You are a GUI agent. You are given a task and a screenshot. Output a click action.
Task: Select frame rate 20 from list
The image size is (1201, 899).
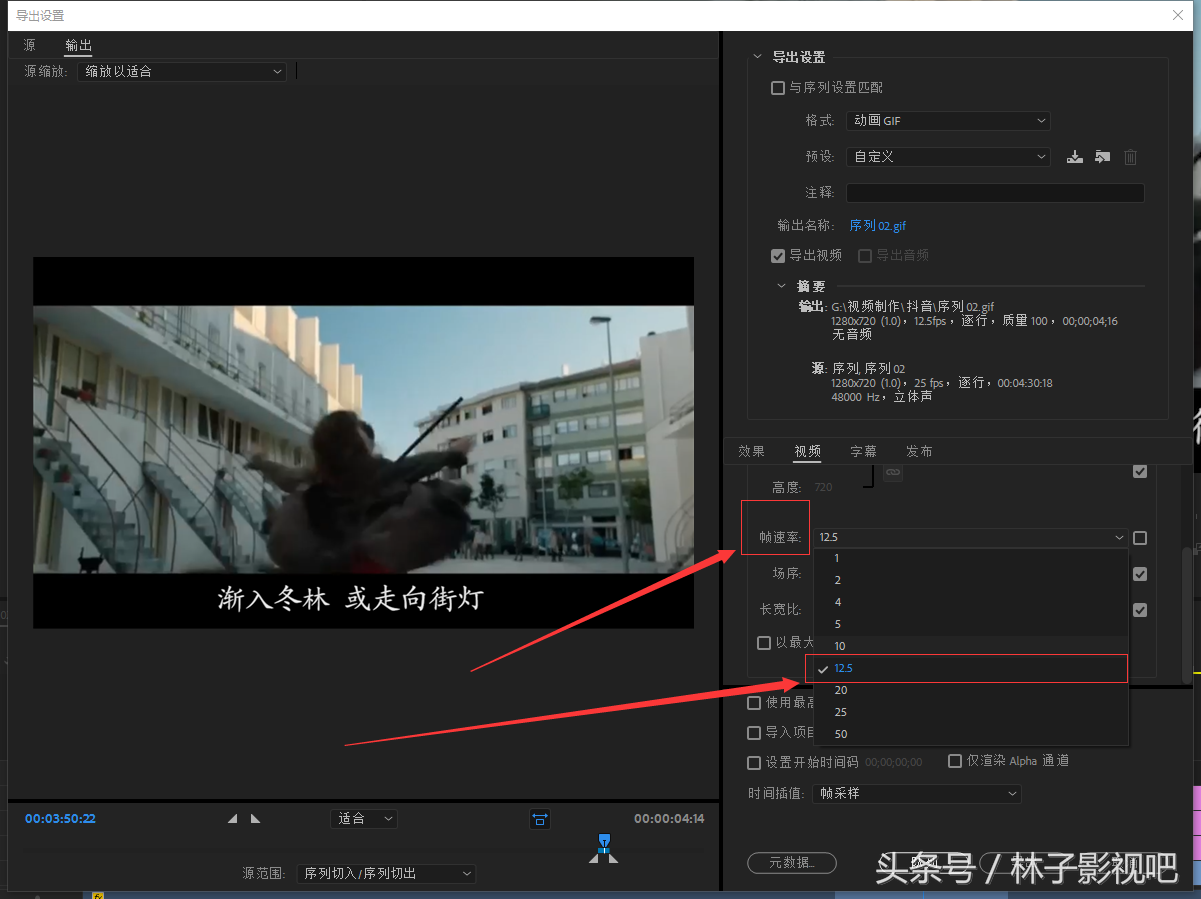click(x=971, y=690)
